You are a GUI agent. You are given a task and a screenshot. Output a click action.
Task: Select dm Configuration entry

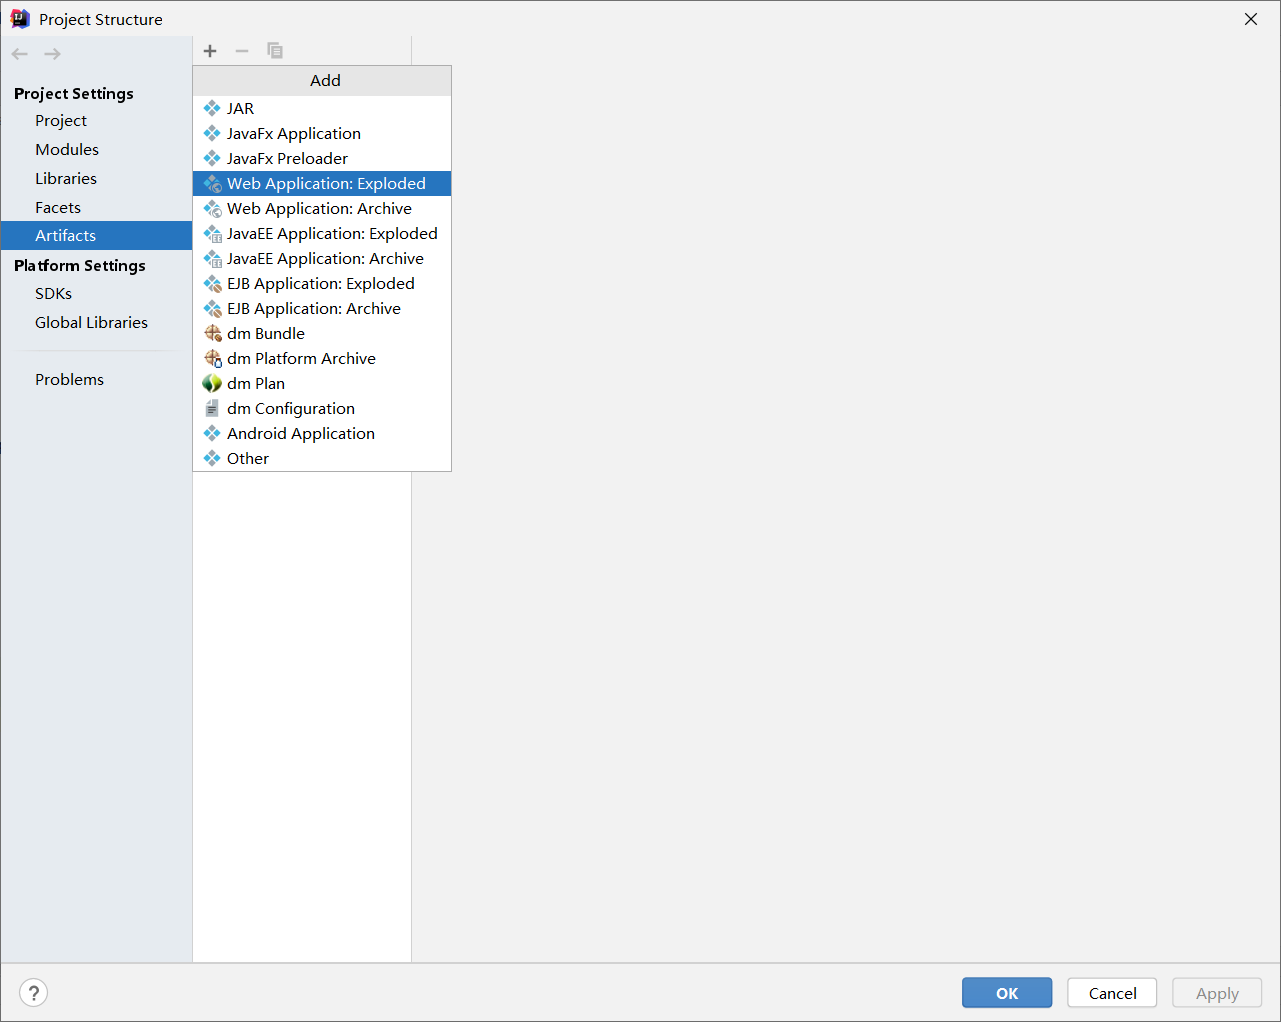(322, 408)
